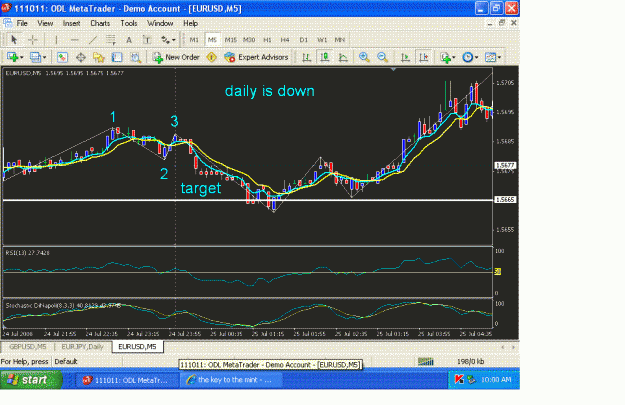Switch timeframe to W1
This screenshot has width=625, height=405.
322,40
